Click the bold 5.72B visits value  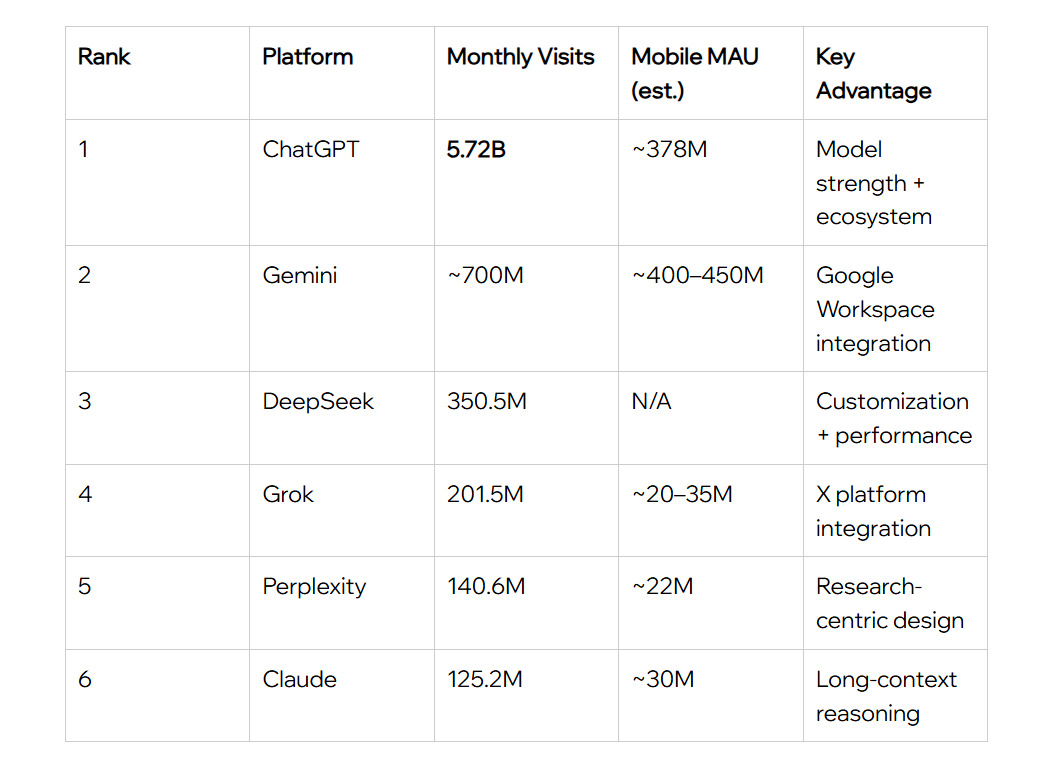point(476,149)
